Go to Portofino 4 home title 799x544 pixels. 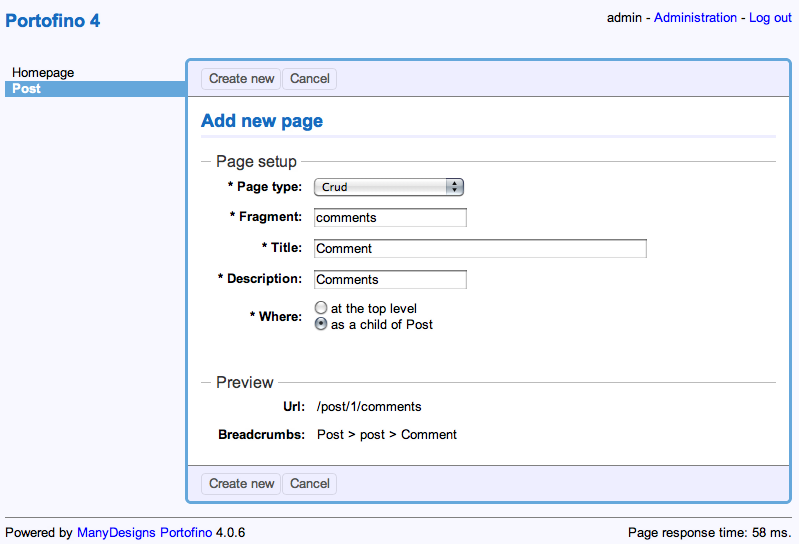pyautogui.click(x=52, y=21)
